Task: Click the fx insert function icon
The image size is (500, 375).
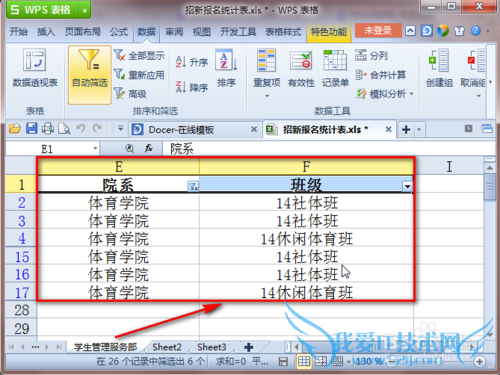Action: tap(149, 148)
